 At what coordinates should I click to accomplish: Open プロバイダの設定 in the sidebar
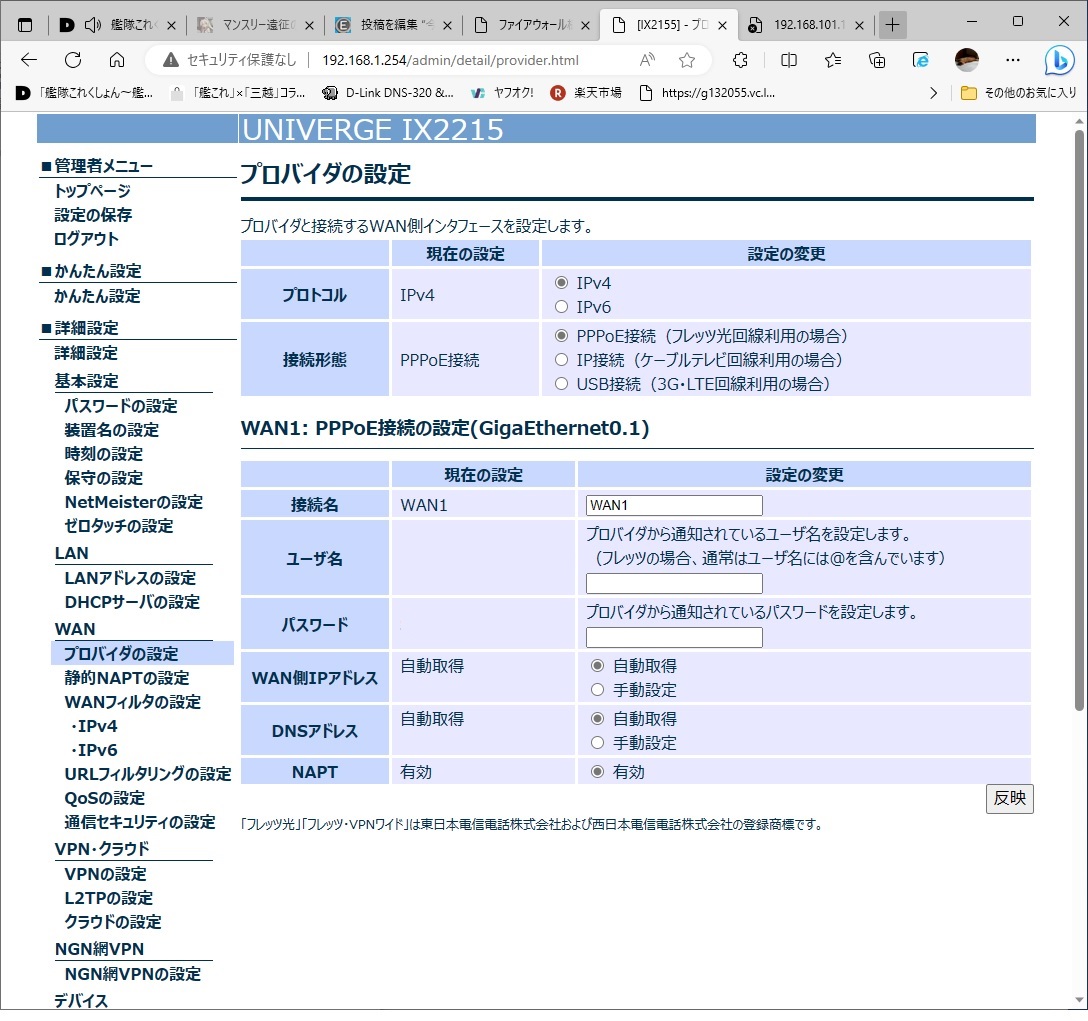121,654
